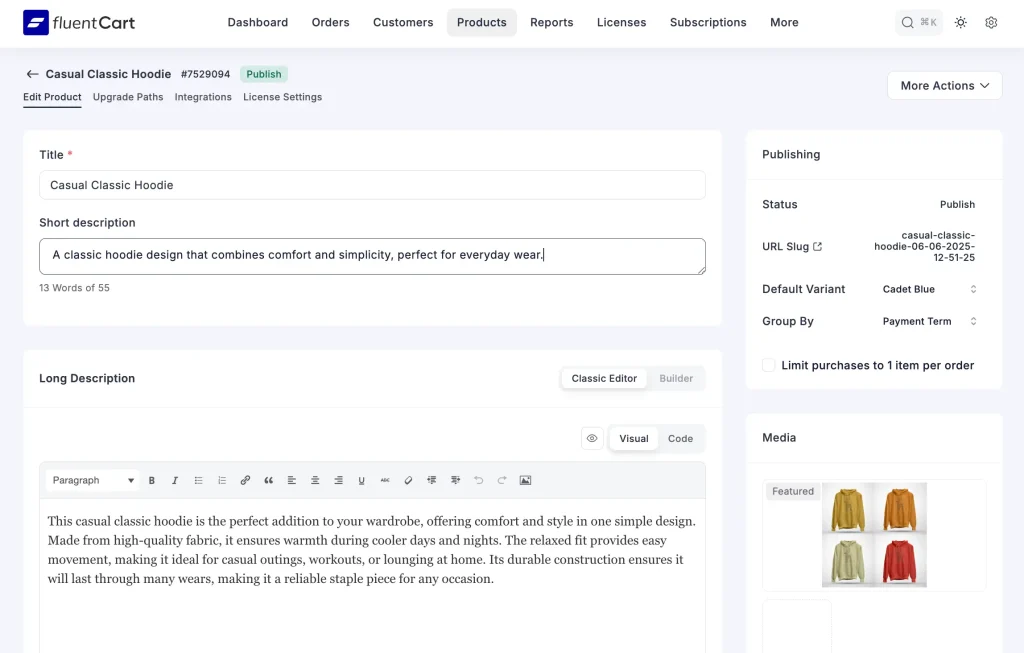
Task: Create a bulleted list in the editor
Action: 198,480
